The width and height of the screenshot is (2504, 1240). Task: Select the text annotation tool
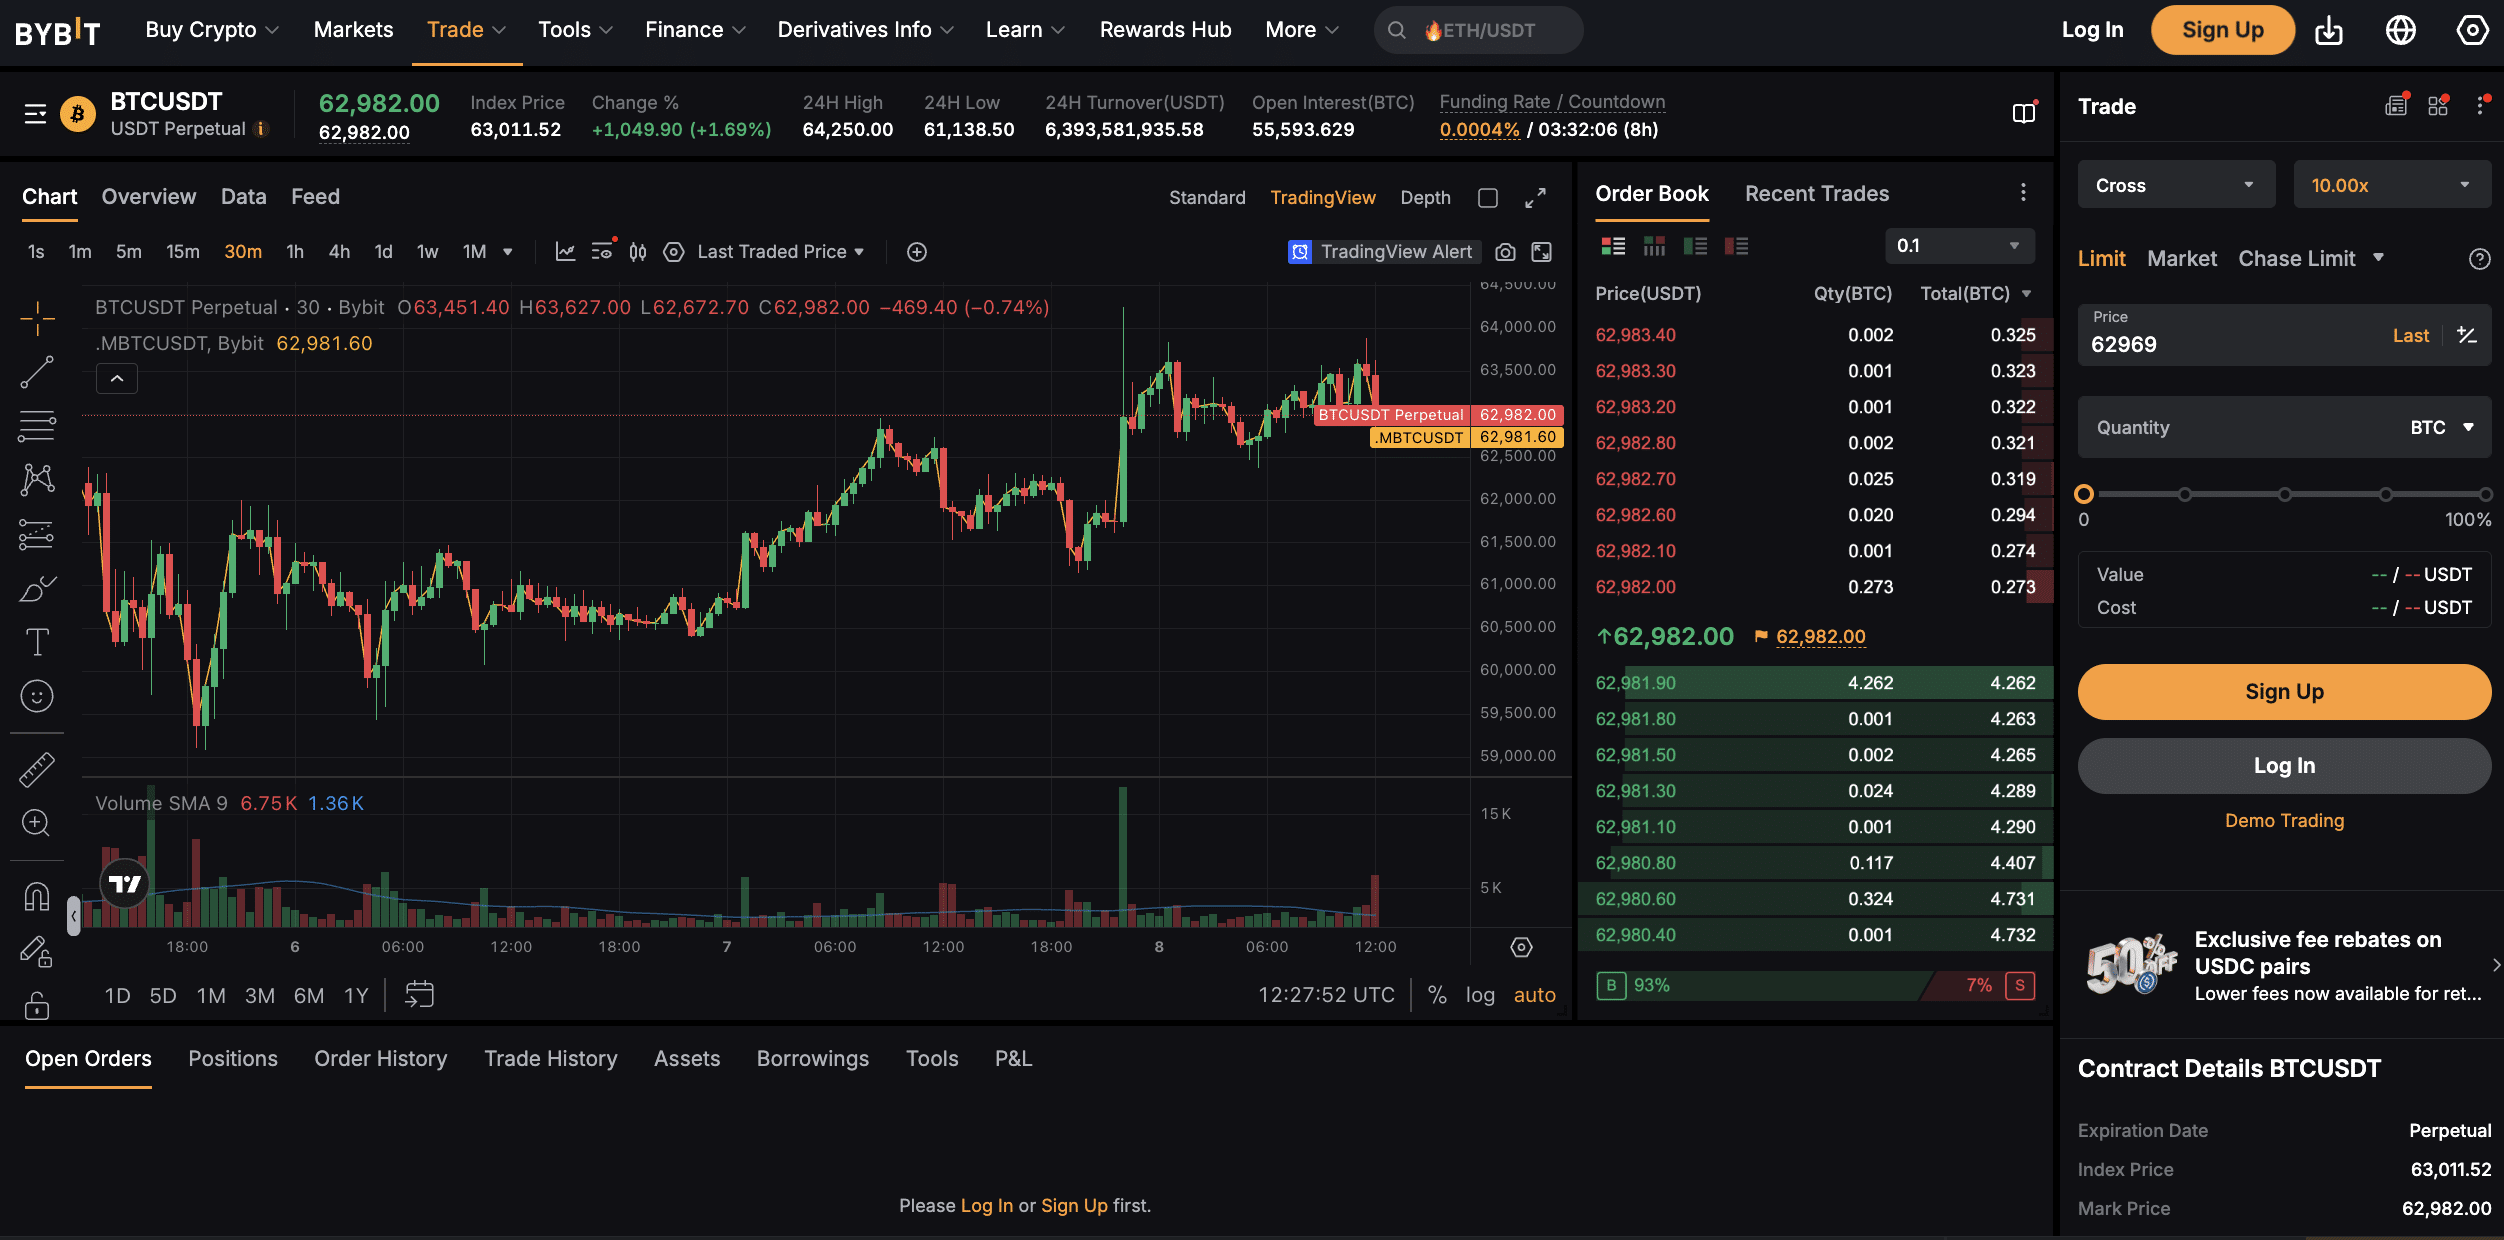pyautogui.click(x=37, y=642)
